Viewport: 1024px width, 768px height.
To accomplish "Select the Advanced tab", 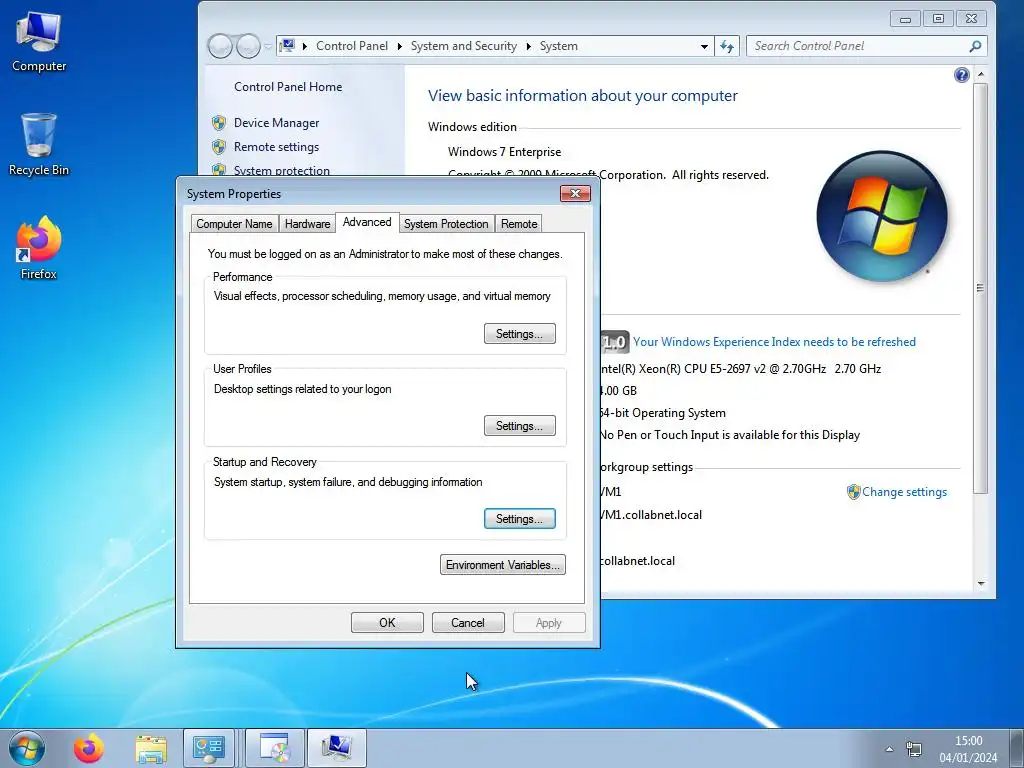I will (x=367, y=222).
